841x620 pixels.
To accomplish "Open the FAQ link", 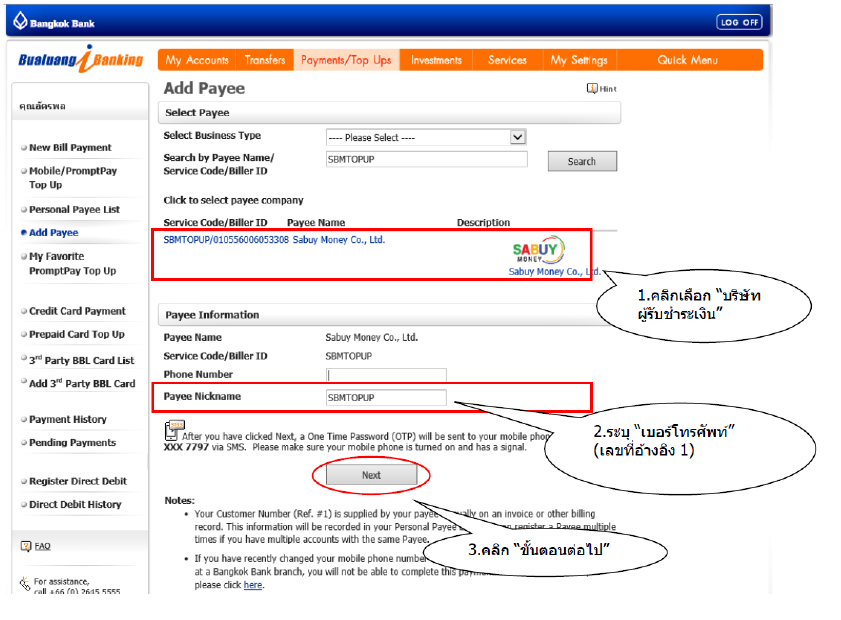I will click(x=42, y=546).
